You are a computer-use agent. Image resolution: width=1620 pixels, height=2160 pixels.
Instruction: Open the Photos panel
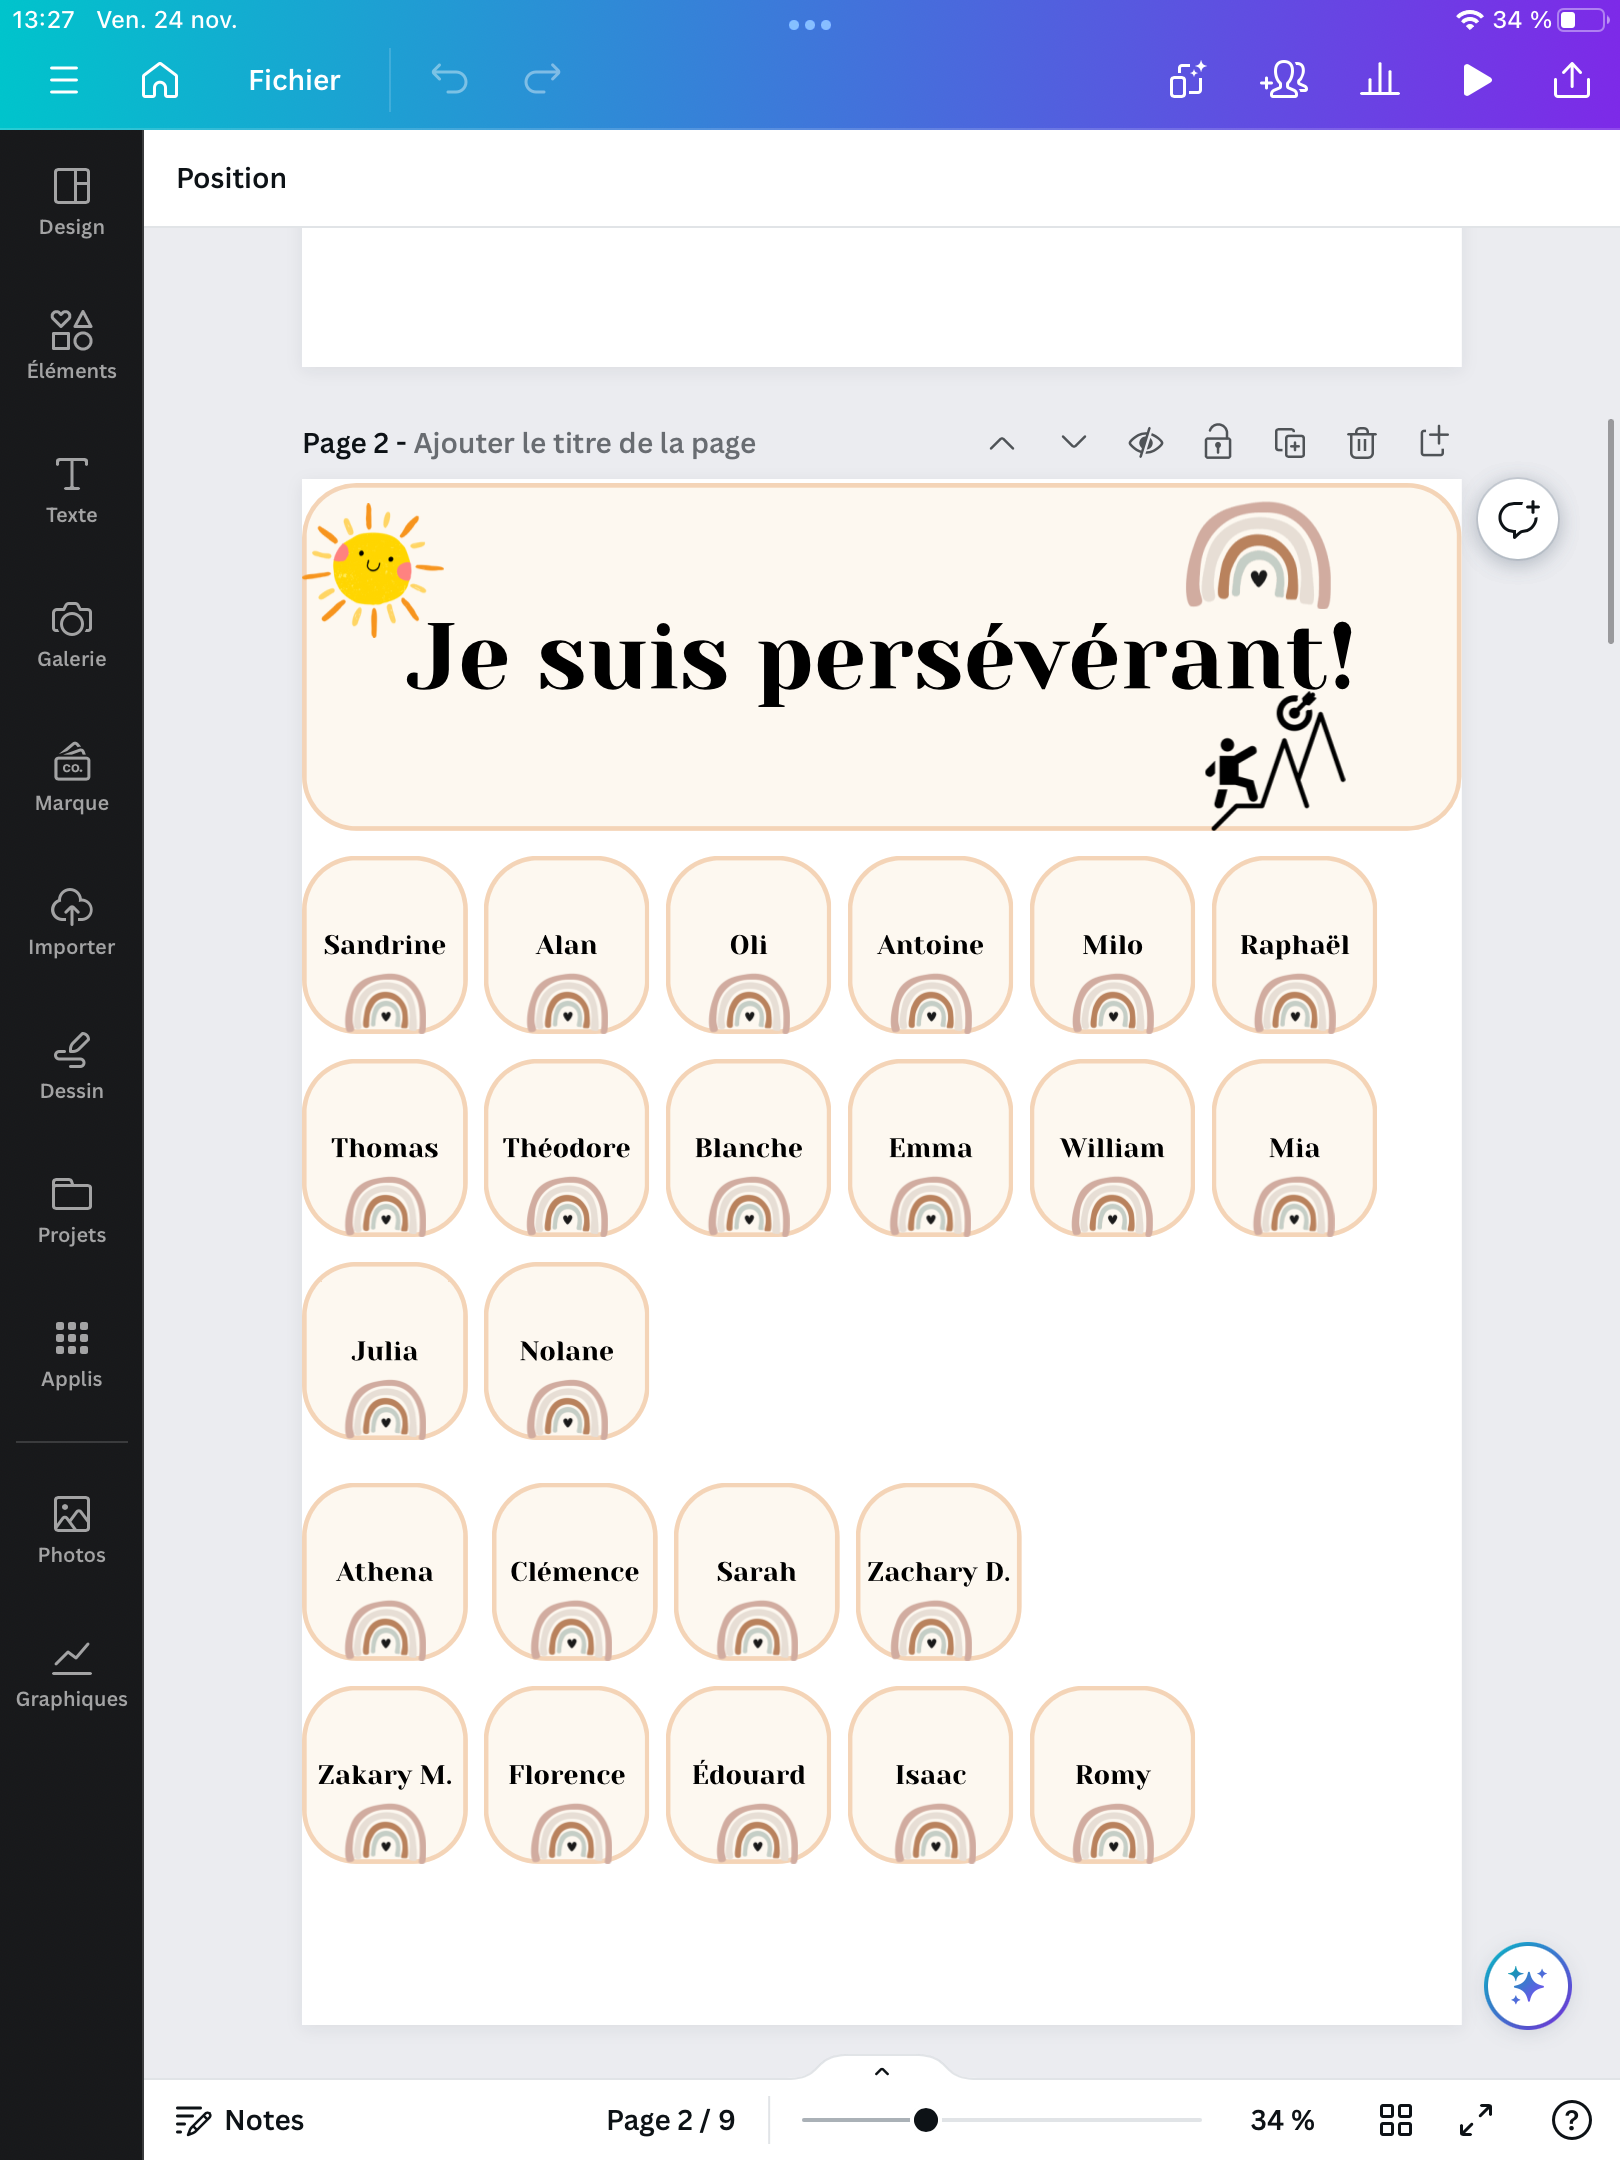click(x=72, y=1530)
